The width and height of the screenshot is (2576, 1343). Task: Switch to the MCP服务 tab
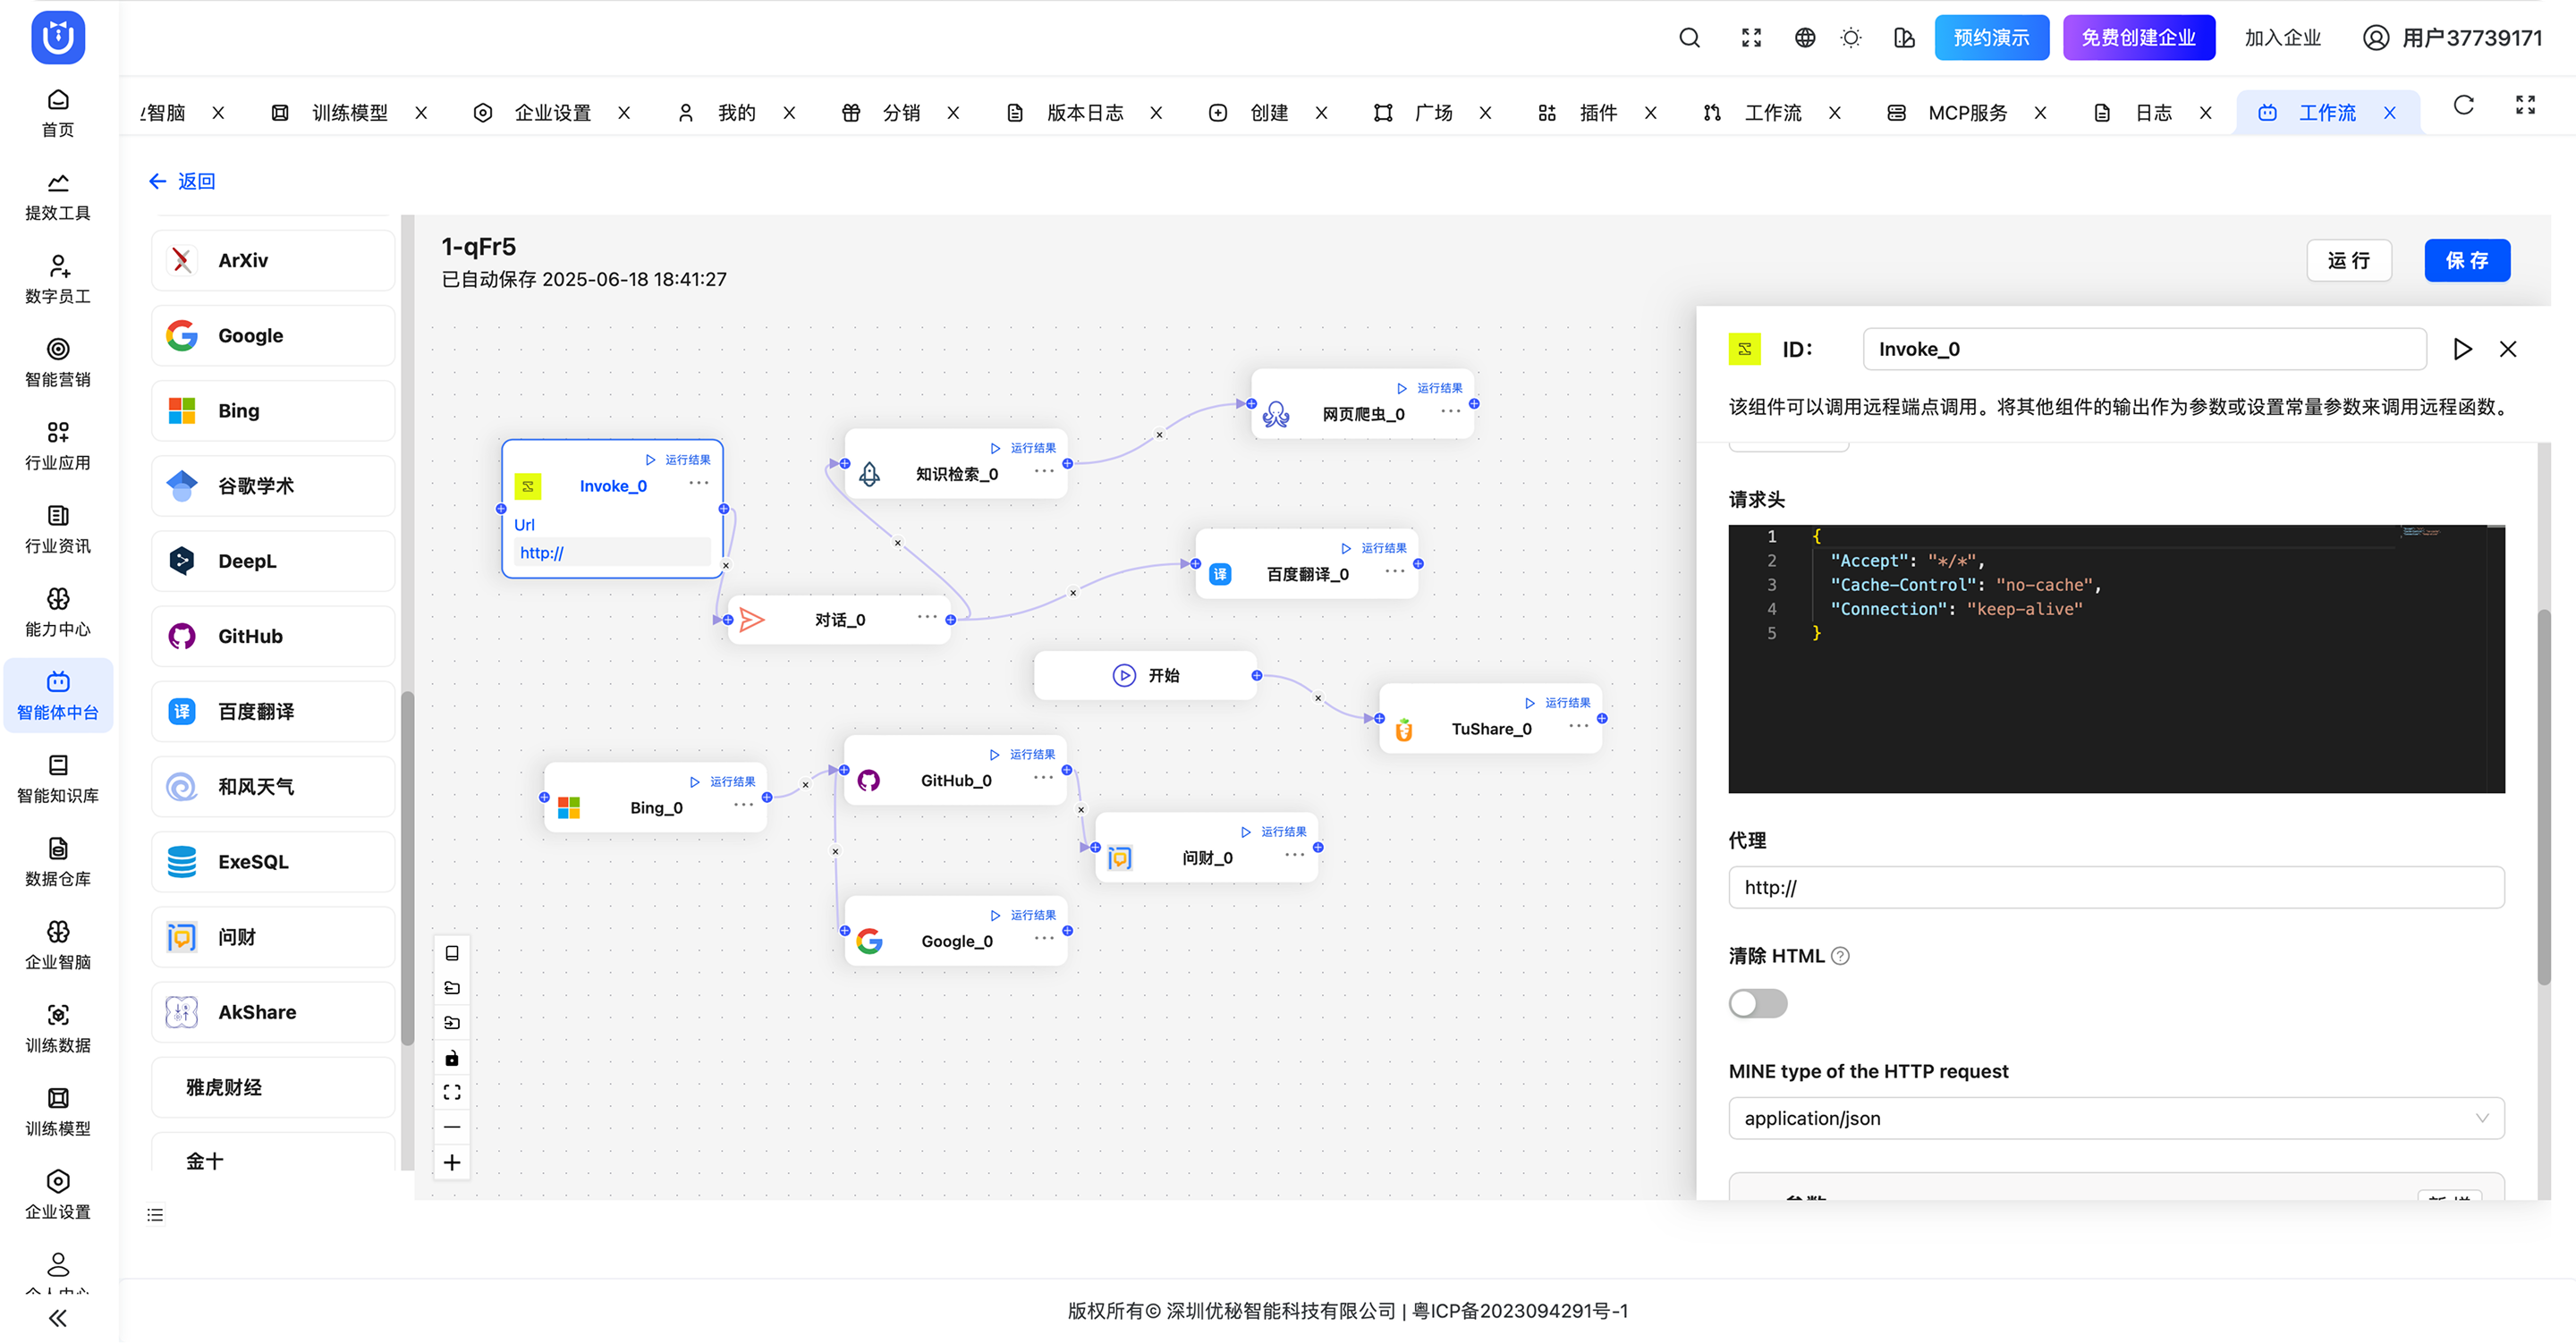[1966, 113]
